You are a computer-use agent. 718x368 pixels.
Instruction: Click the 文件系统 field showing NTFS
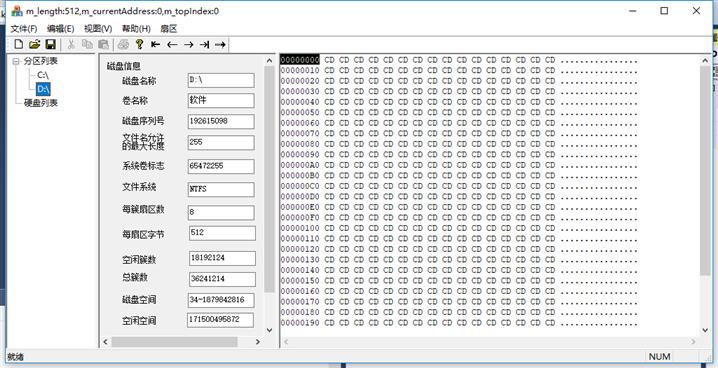221,189
